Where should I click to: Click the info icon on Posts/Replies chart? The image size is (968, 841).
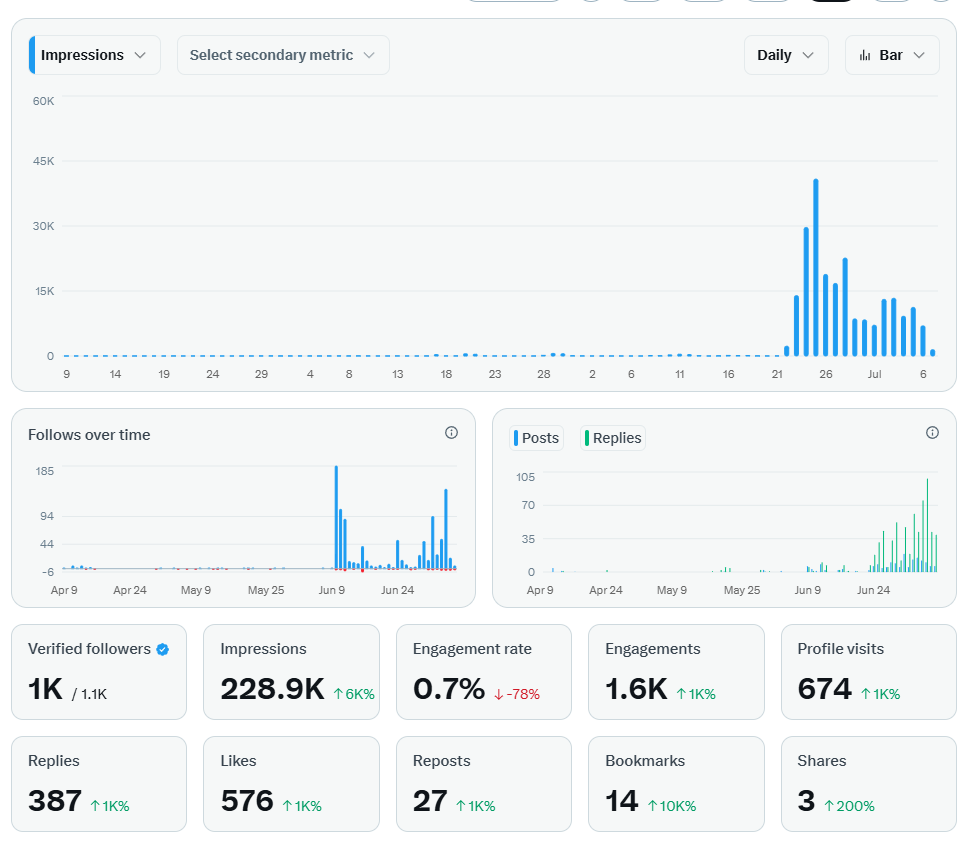tap(932, 433)
